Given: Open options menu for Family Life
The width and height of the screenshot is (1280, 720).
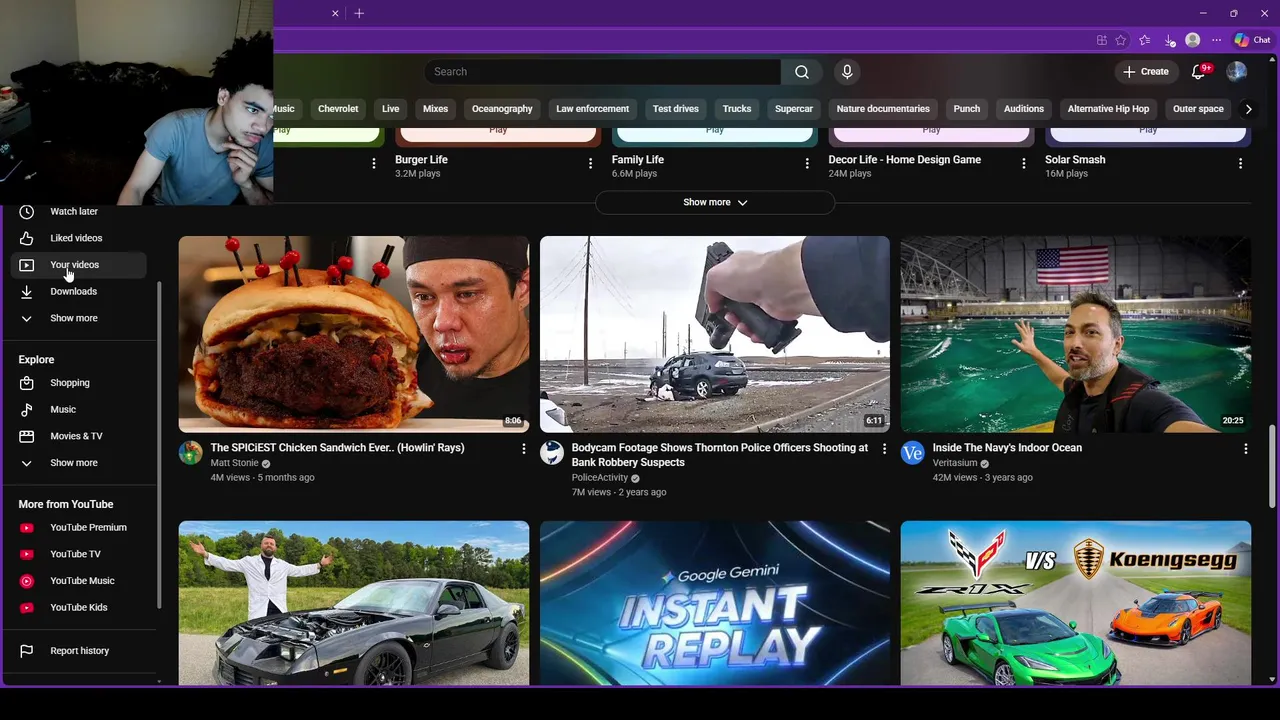Looking at the screenshot, I should point(807,163).
